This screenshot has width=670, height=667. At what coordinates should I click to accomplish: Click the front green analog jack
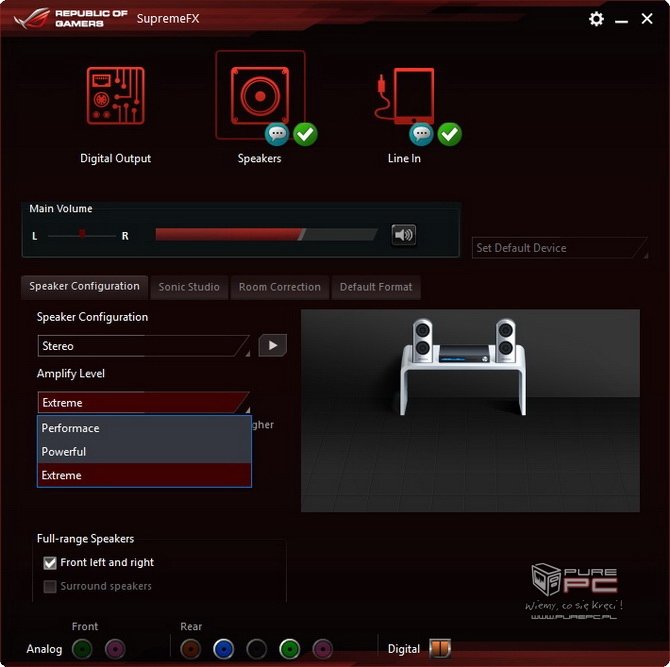click(x=82, y=649)
